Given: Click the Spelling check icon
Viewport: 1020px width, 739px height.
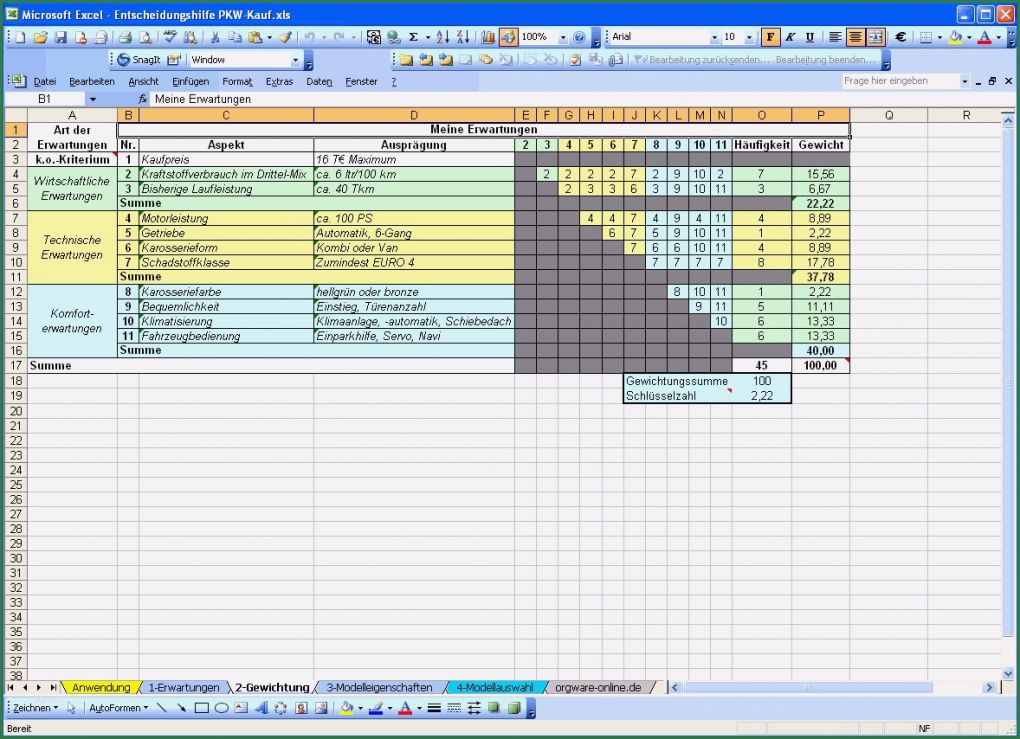Looking at the screenshot, I should 171,36.
